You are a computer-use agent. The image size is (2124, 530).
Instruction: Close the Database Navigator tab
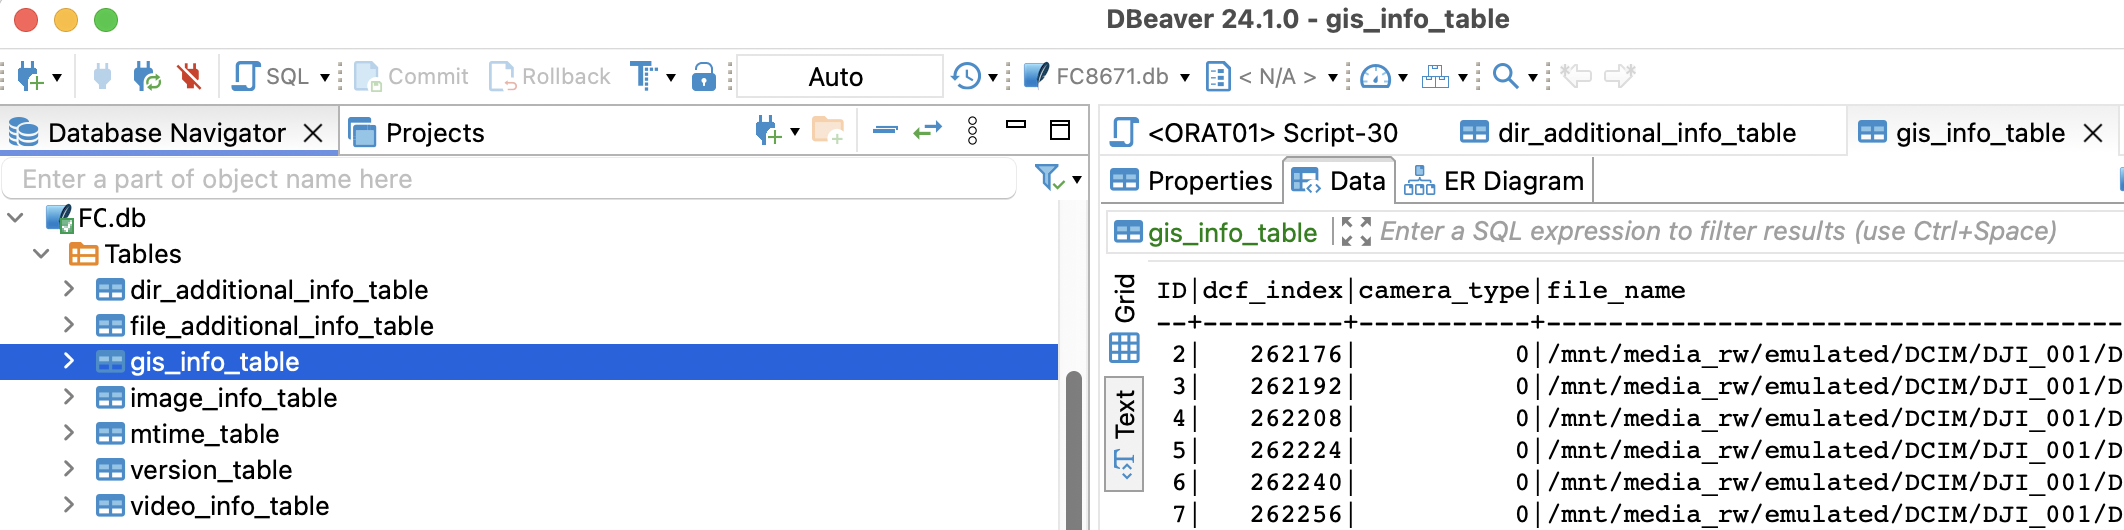313,133
